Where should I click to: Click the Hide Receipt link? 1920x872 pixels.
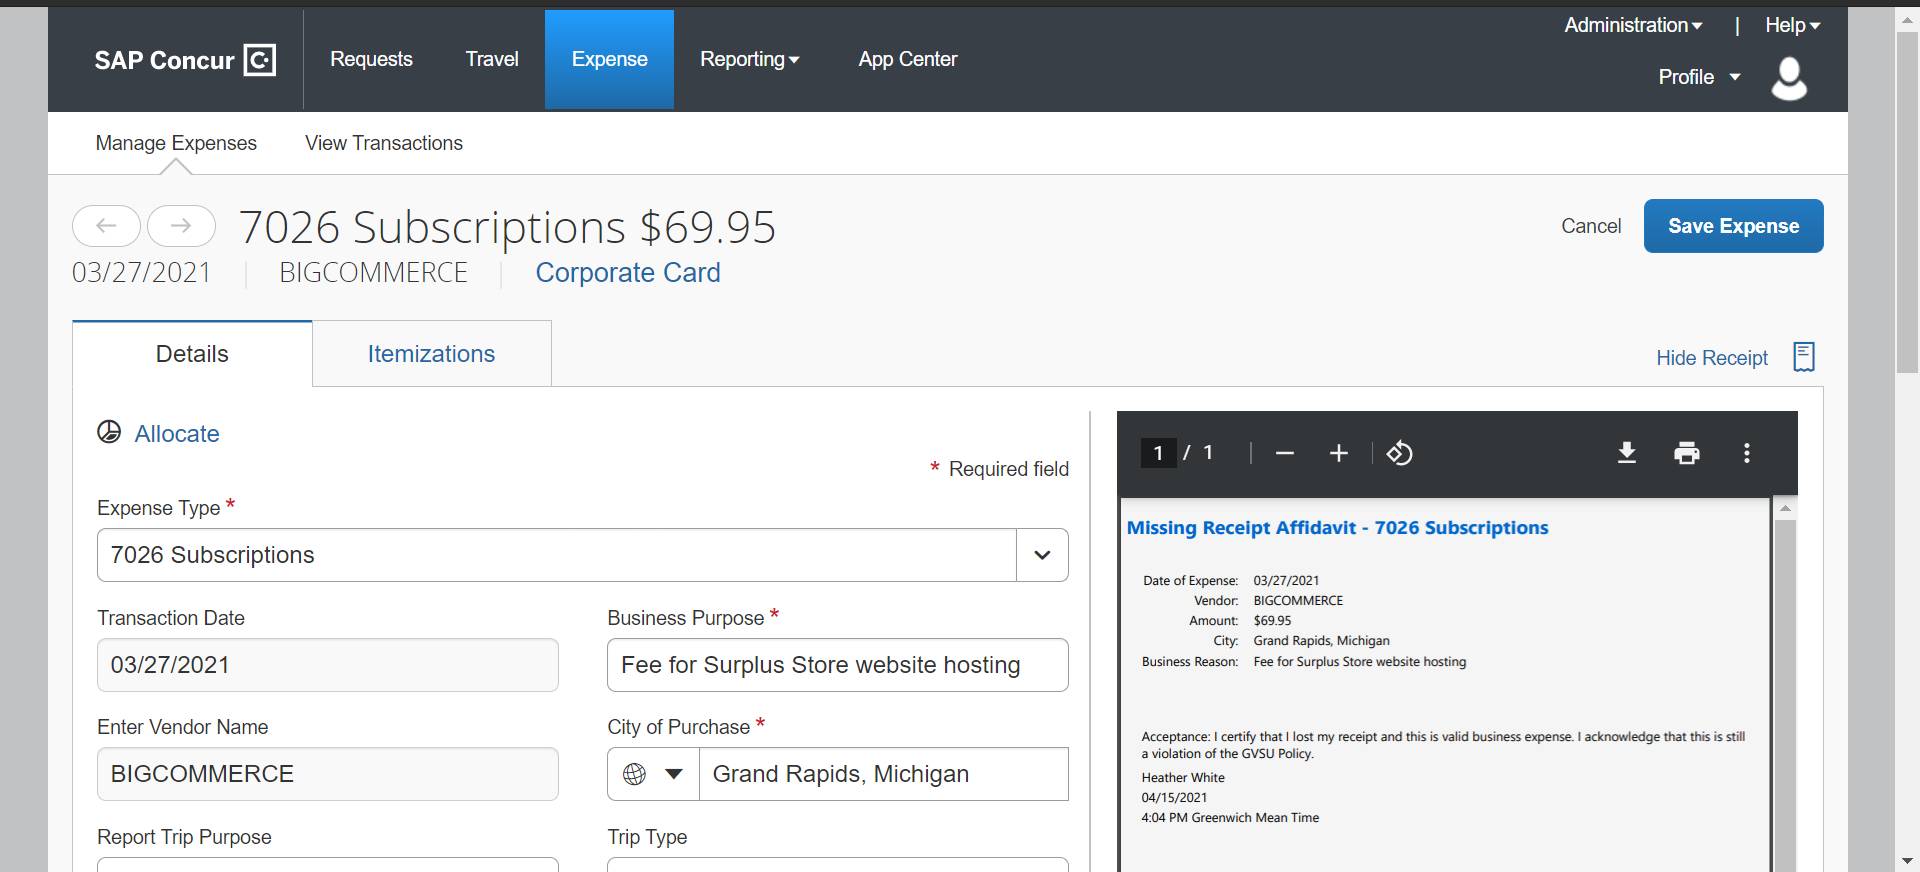(x=1711, y=358)
